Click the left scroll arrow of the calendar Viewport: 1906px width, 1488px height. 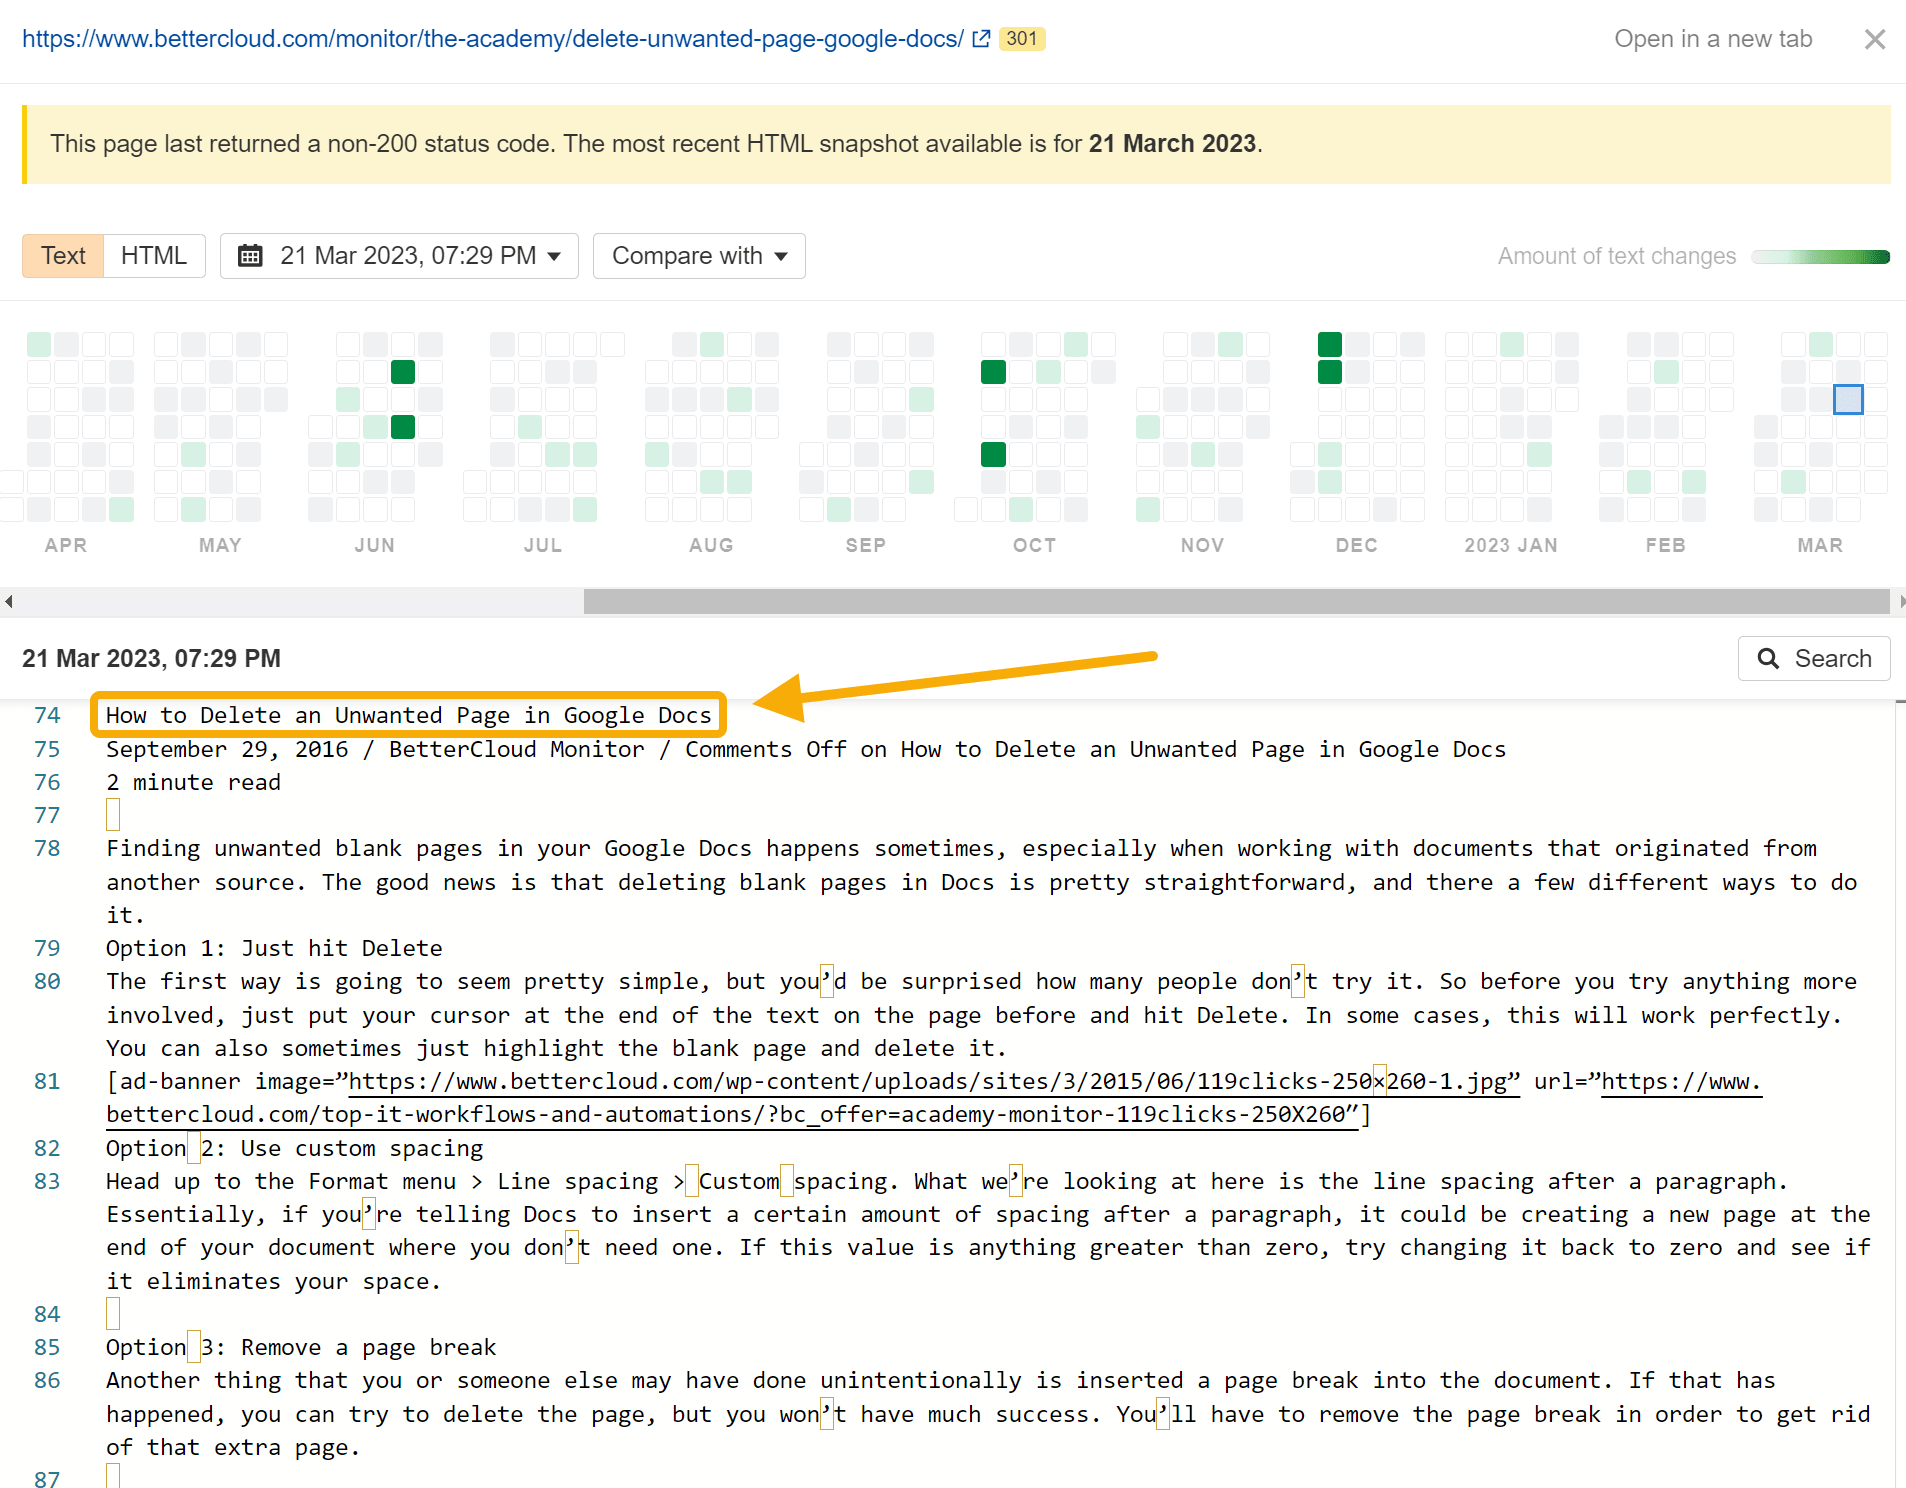pyautogui.click(x=9, y=601)
